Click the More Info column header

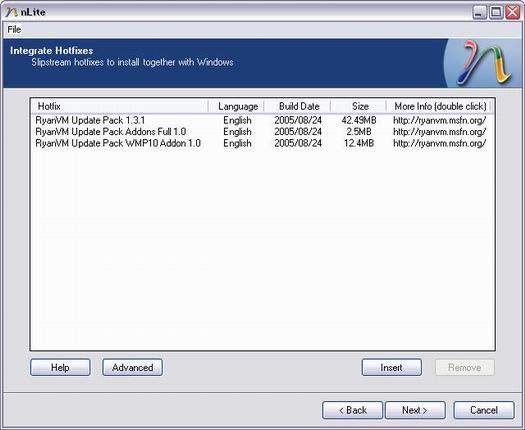point(439,106)
